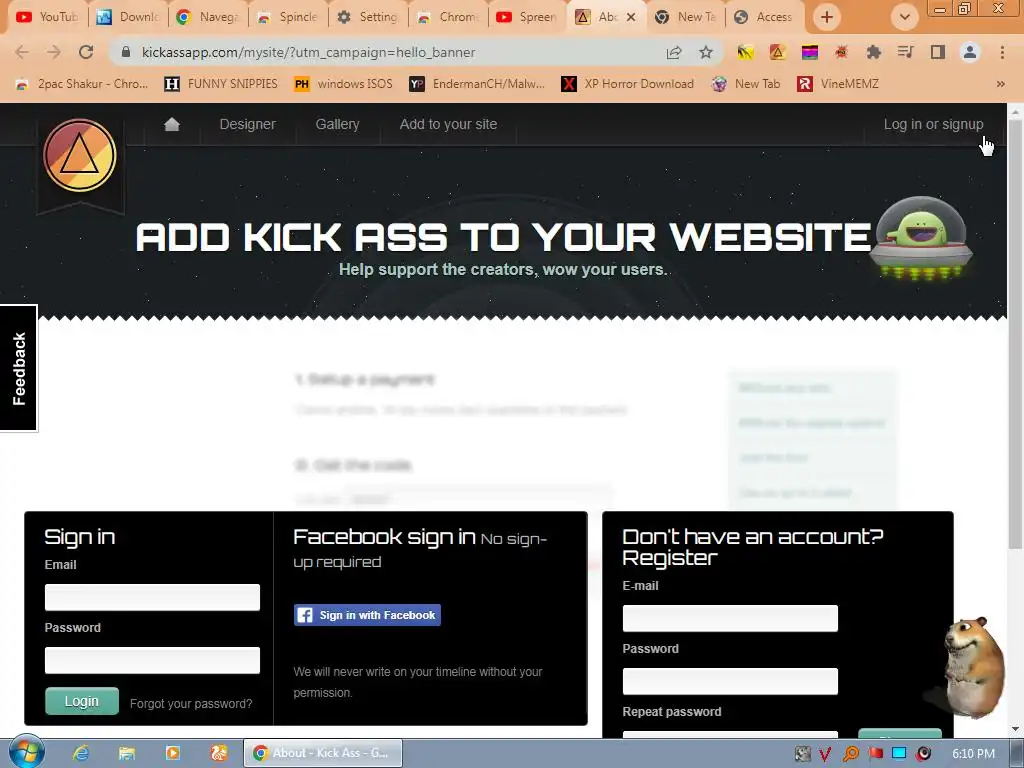The image size is (1024, 768).
Task: Click the home icon in site navigation
Action: [x=172, y=124]
